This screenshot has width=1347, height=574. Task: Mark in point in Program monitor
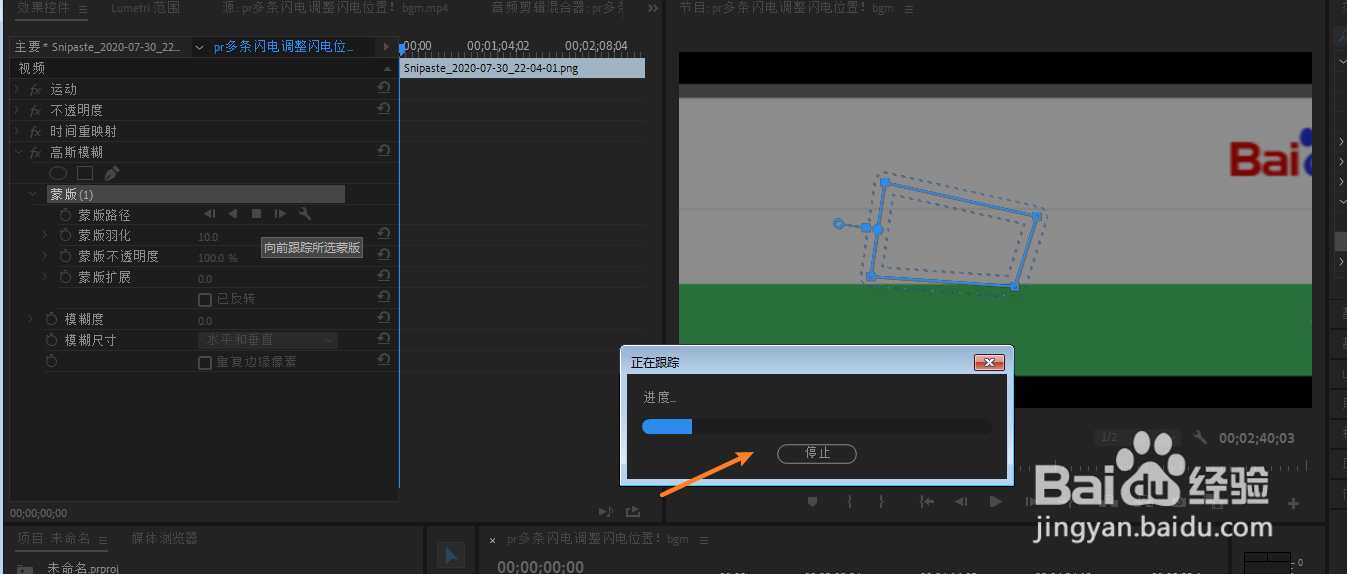click(849, 502)
